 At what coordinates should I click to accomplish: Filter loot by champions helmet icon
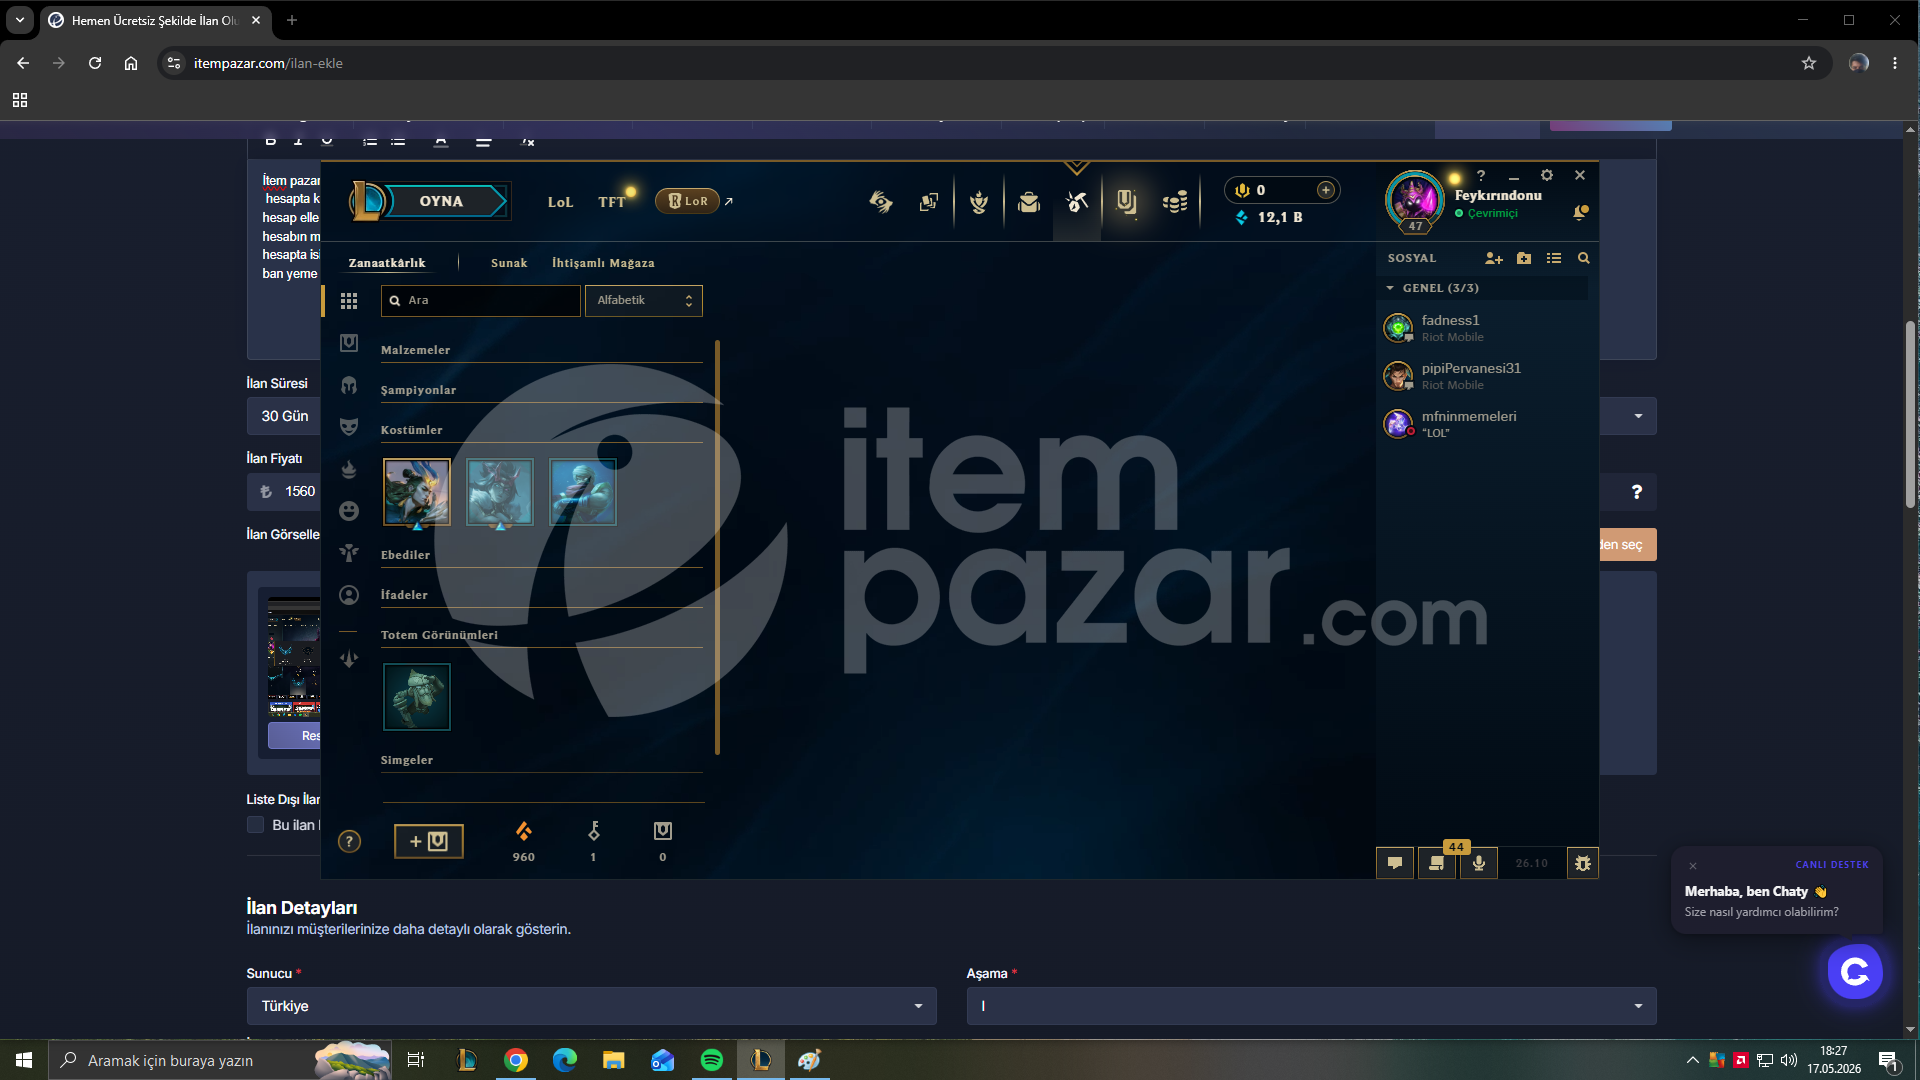[349, 385]
